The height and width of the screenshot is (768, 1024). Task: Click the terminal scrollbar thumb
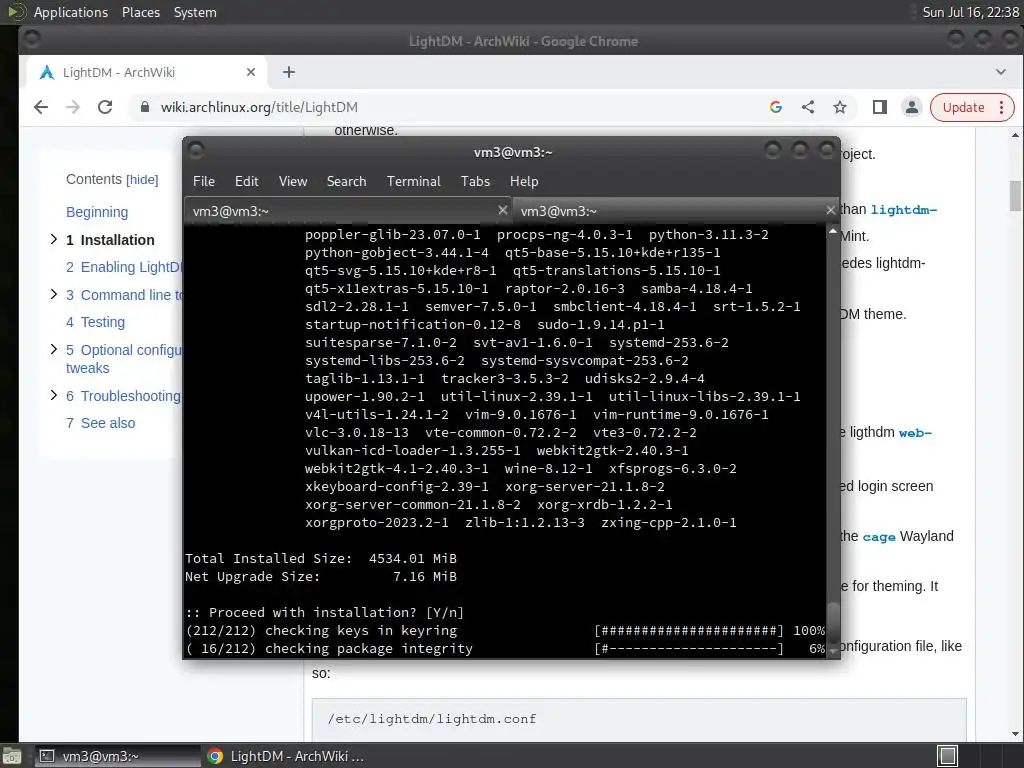pos(833,622)
